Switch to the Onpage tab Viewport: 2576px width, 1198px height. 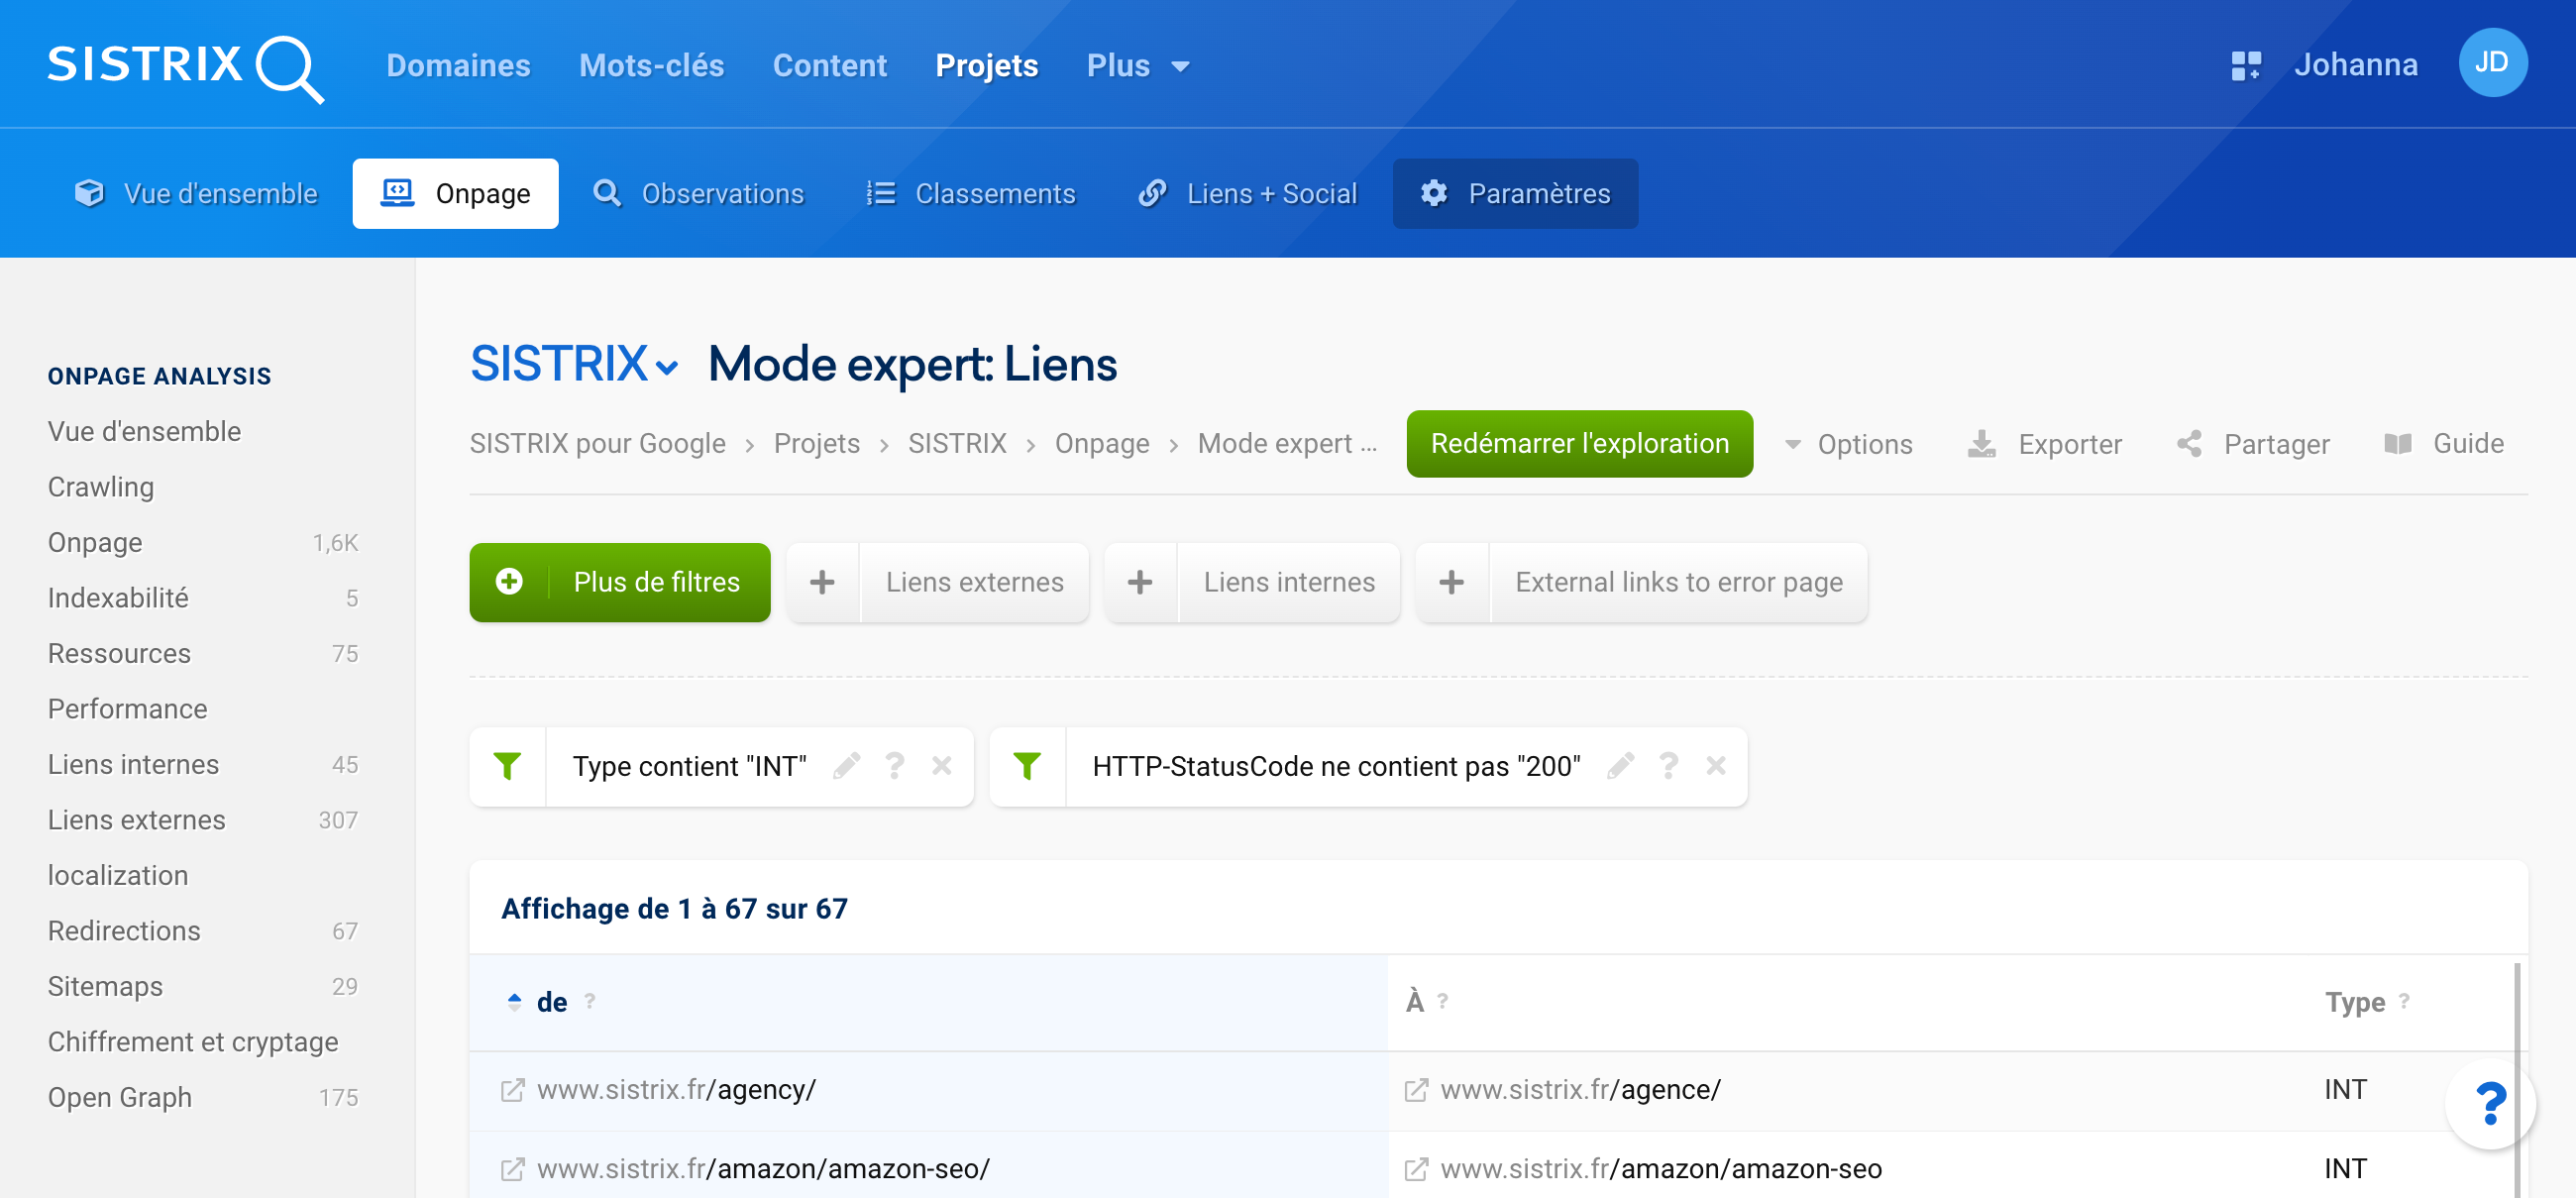pos(455,194)
